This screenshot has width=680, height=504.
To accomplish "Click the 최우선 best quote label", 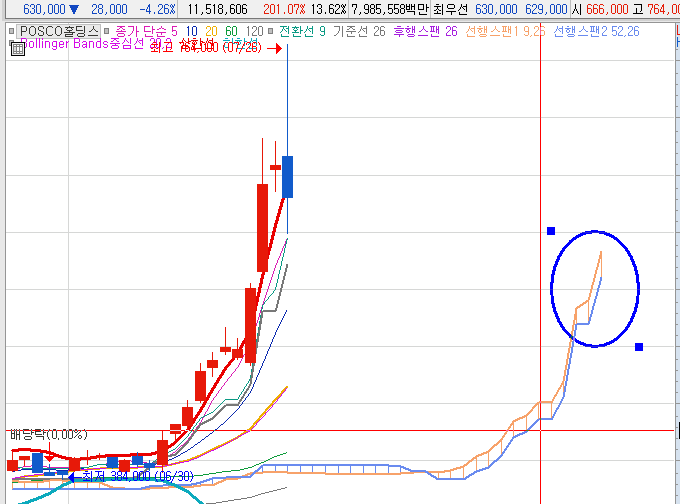I will [450, 9].
